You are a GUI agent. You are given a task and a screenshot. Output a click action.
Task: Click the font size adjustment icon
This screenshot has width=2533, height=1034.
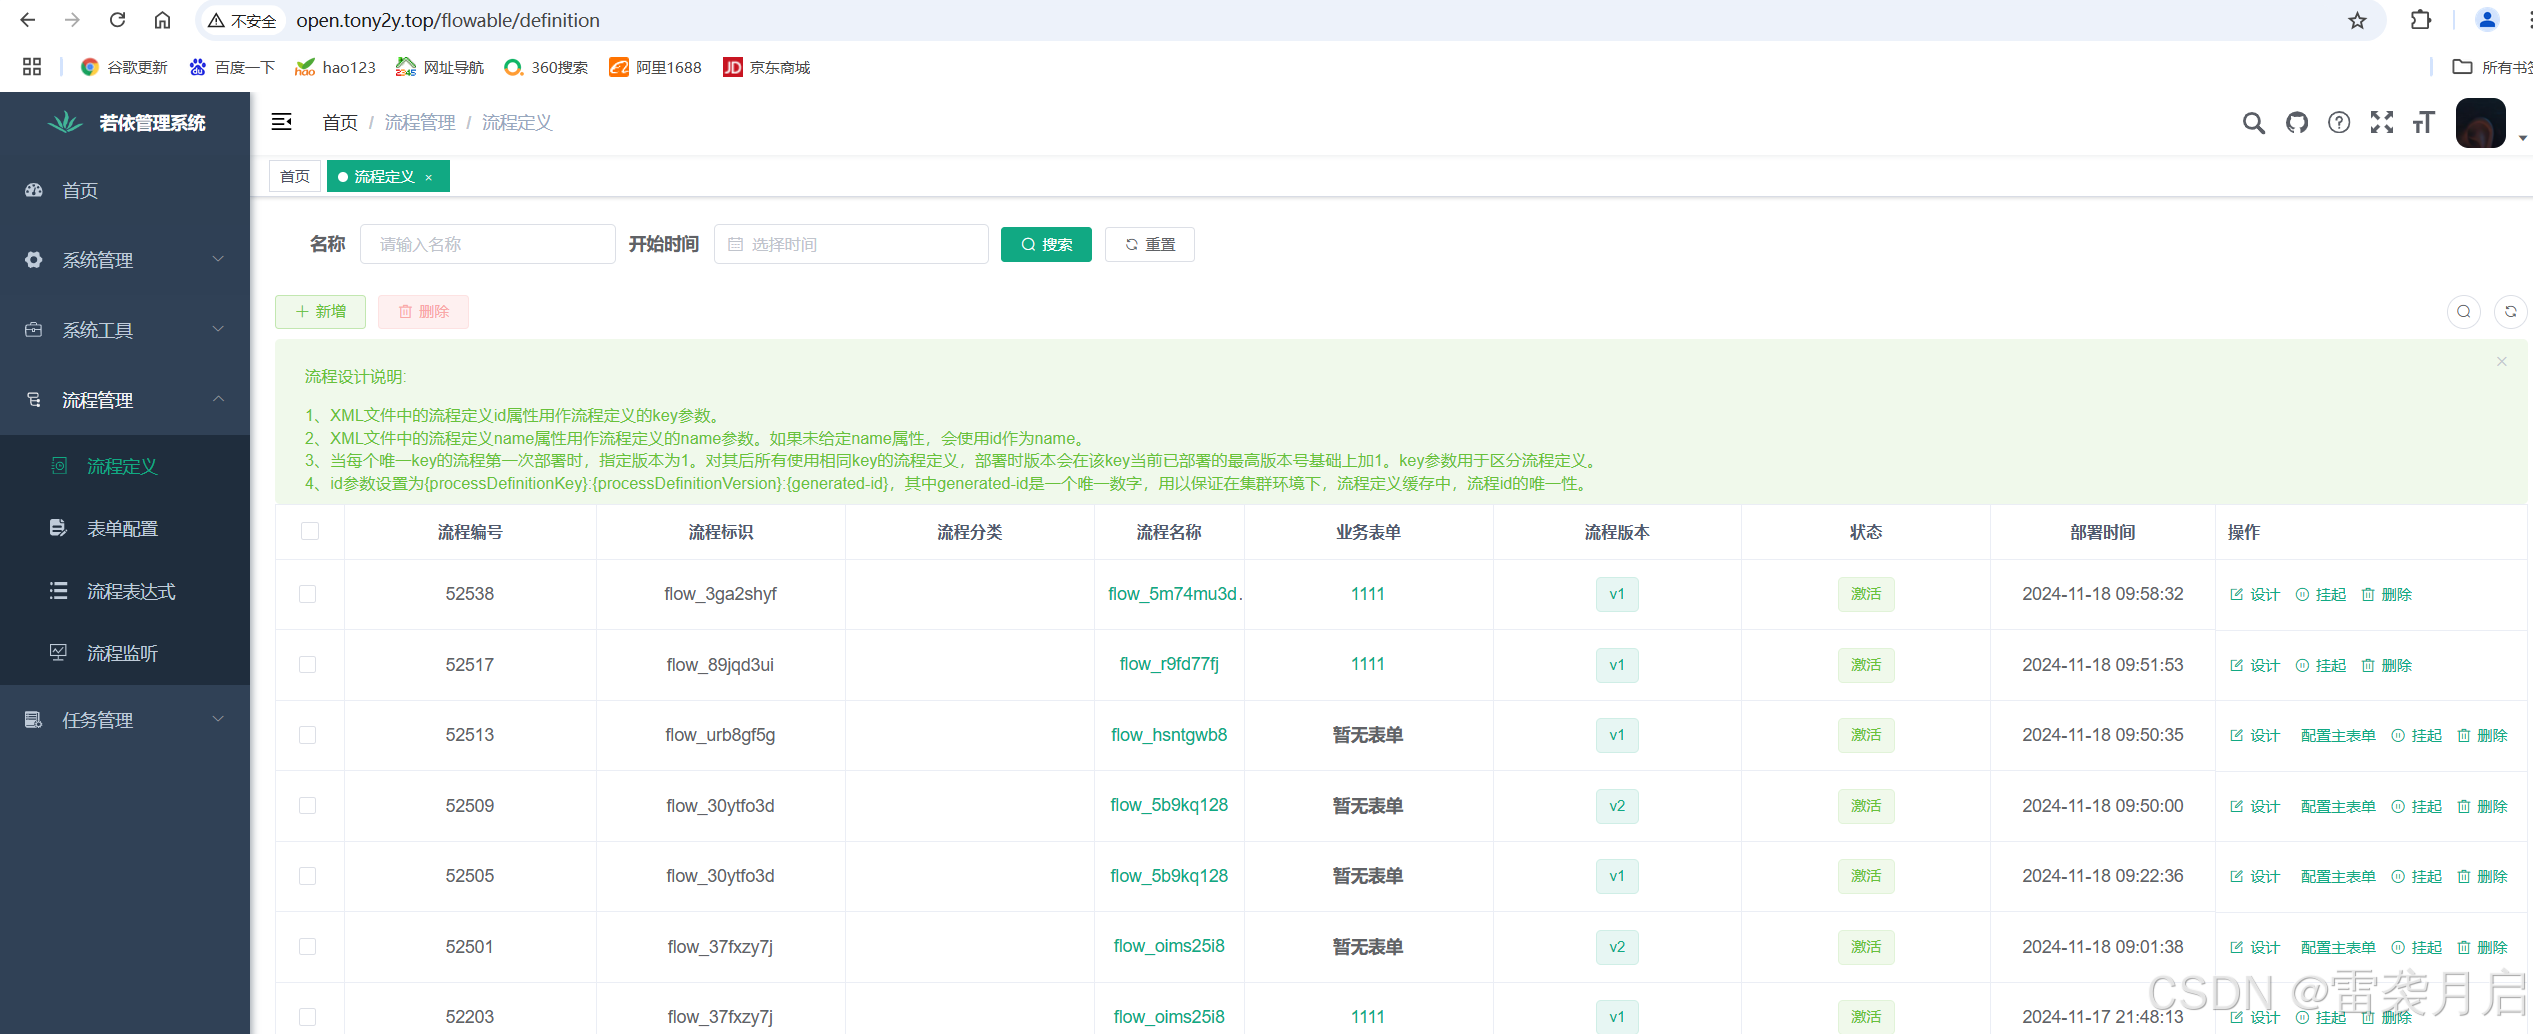pyautogui.click(x=2424, y=122)
